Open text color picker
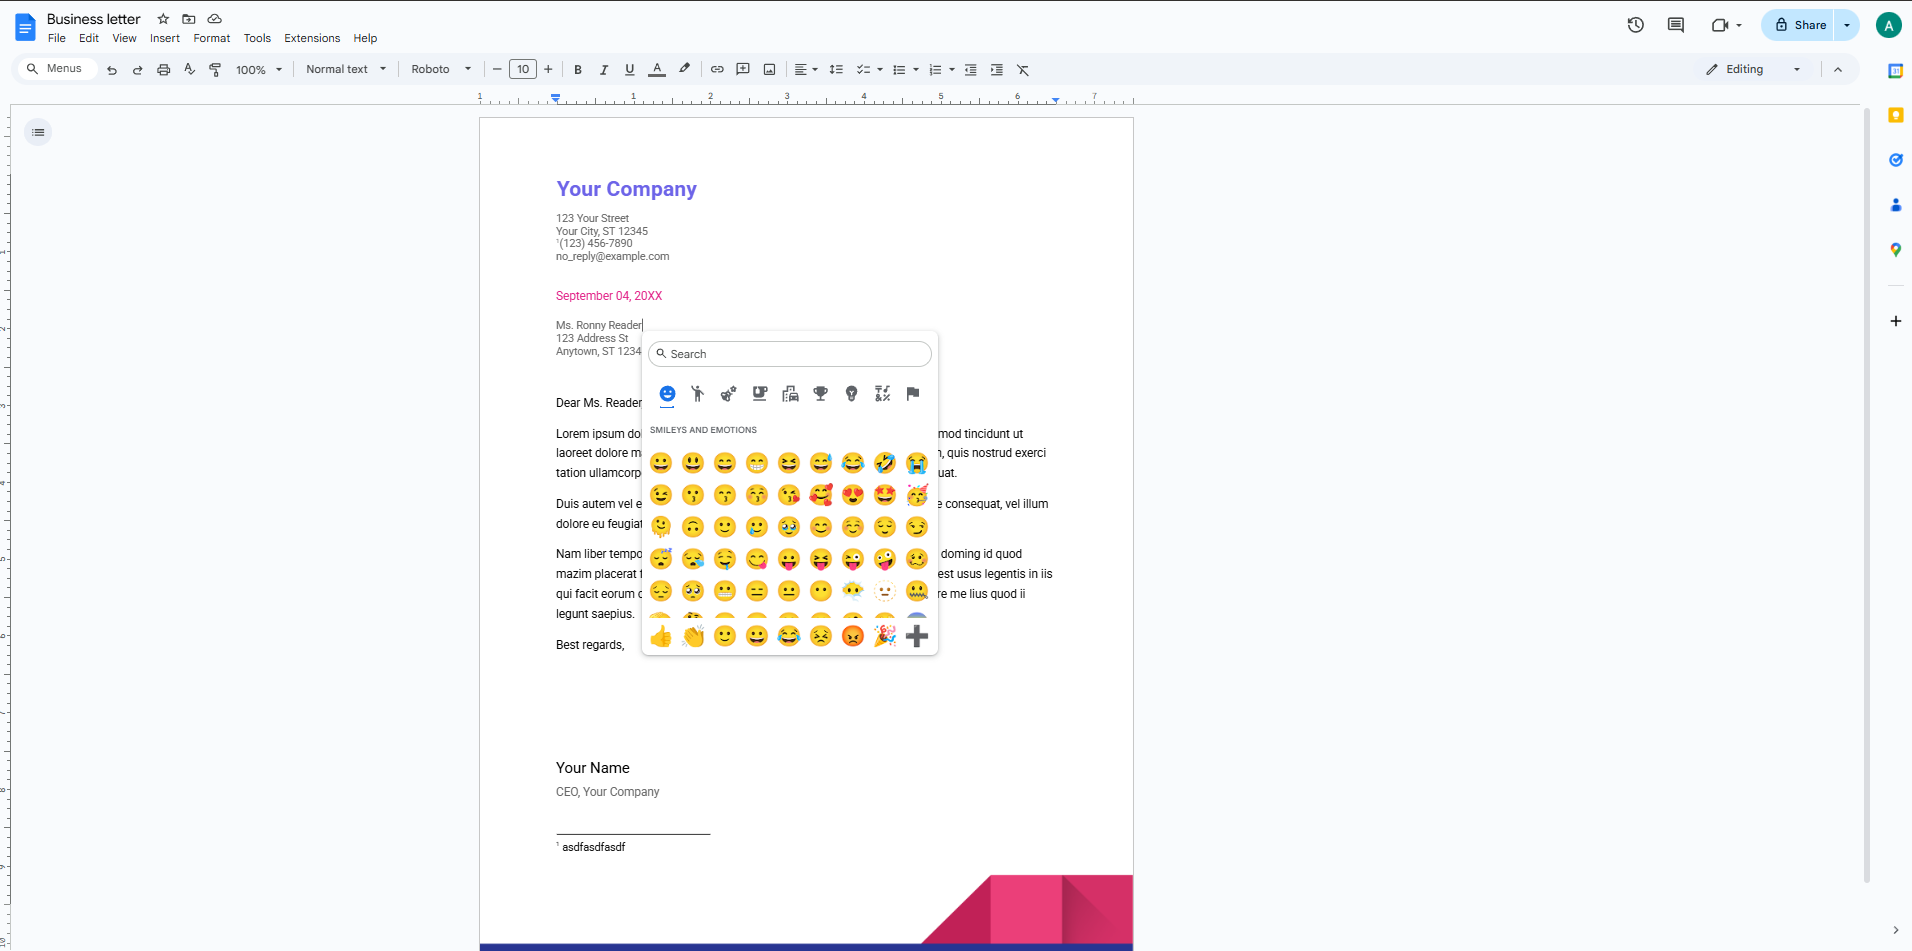Screen dimensions: 1912x951 click(x=657, y=69)
